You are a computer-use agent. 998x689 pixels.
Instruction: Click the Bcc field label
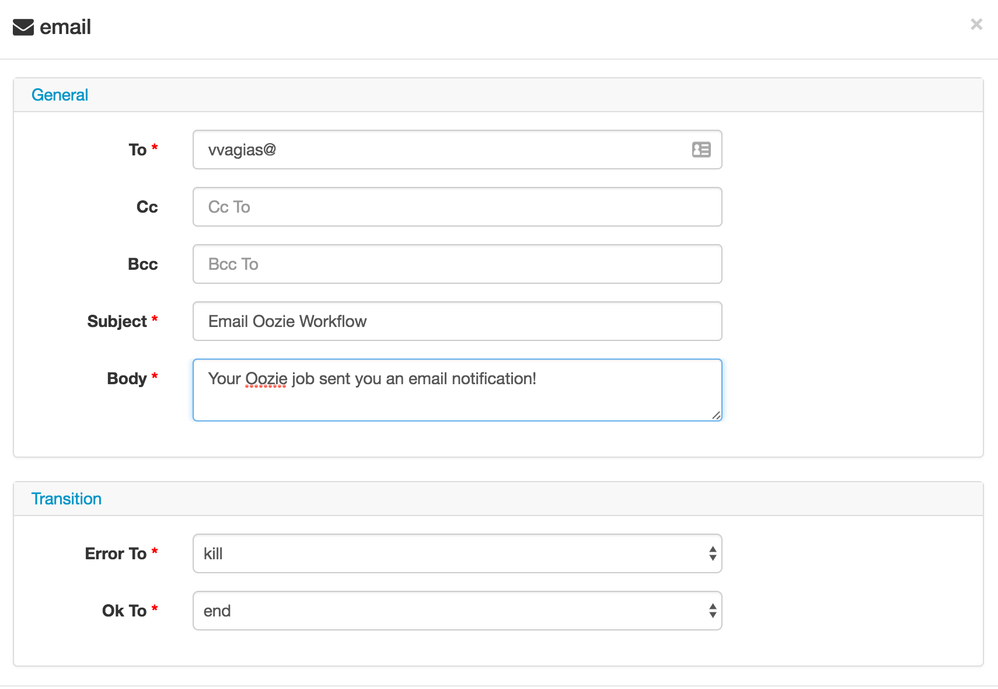click(143, 264)
